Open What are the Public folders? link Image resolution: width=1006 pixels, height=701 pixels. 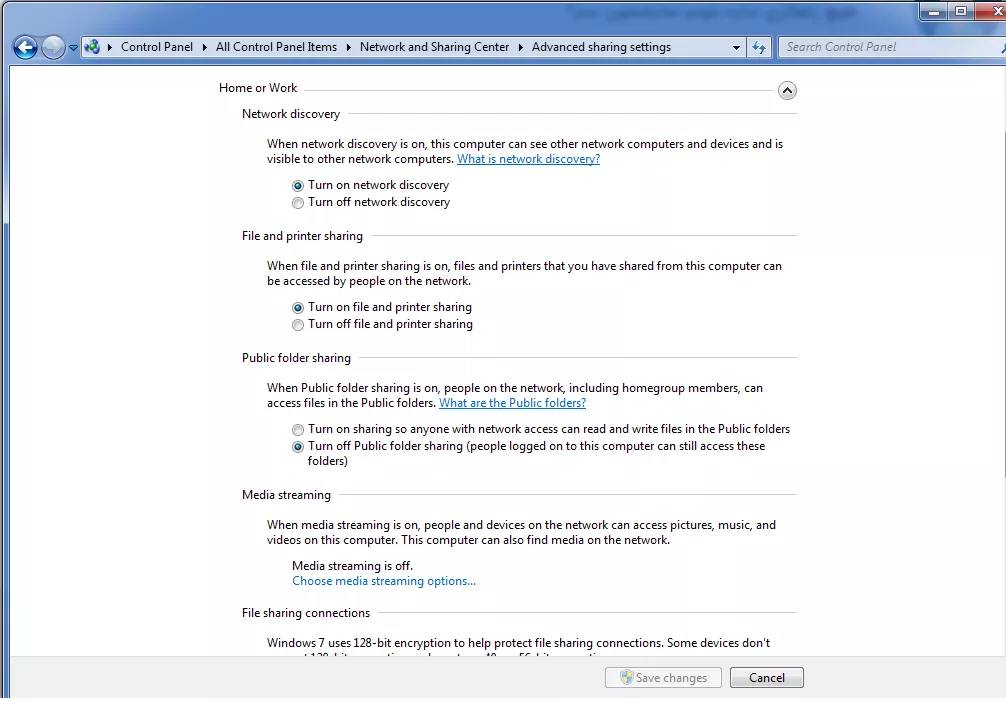512,403
